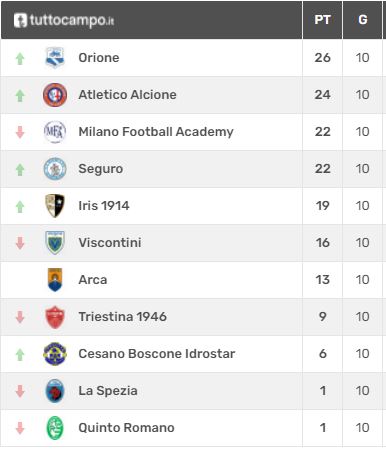Screen dimensions: 386x449
Task: Click the Viscontini shield crest
Action: coord(55,243)
